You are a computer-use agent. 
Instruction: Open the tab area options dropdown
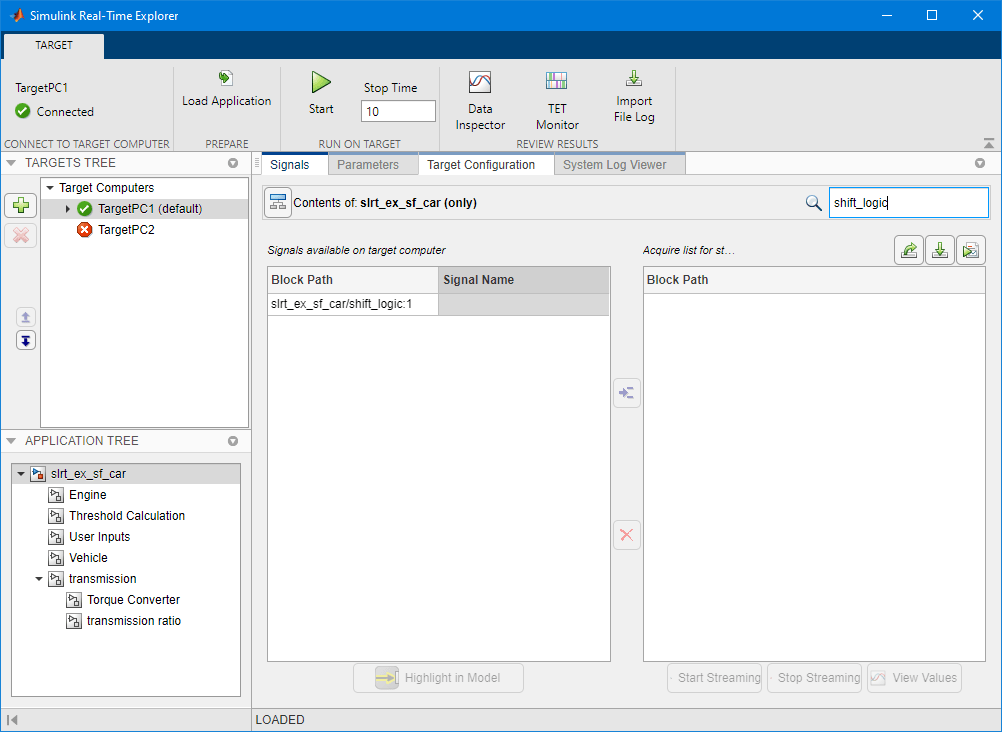click(980, 164)
